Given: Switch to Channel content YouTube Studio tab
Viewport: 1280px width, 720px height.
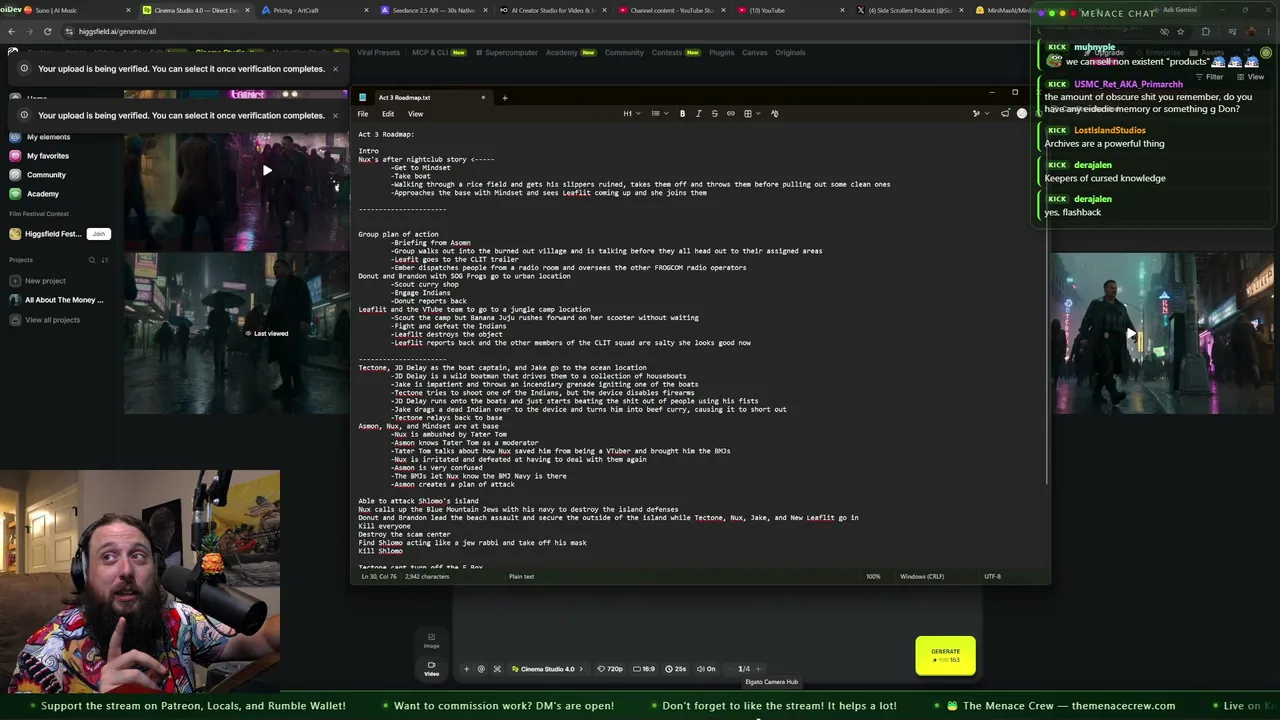Looking at the screenshot, I should (x=670, y=11).
